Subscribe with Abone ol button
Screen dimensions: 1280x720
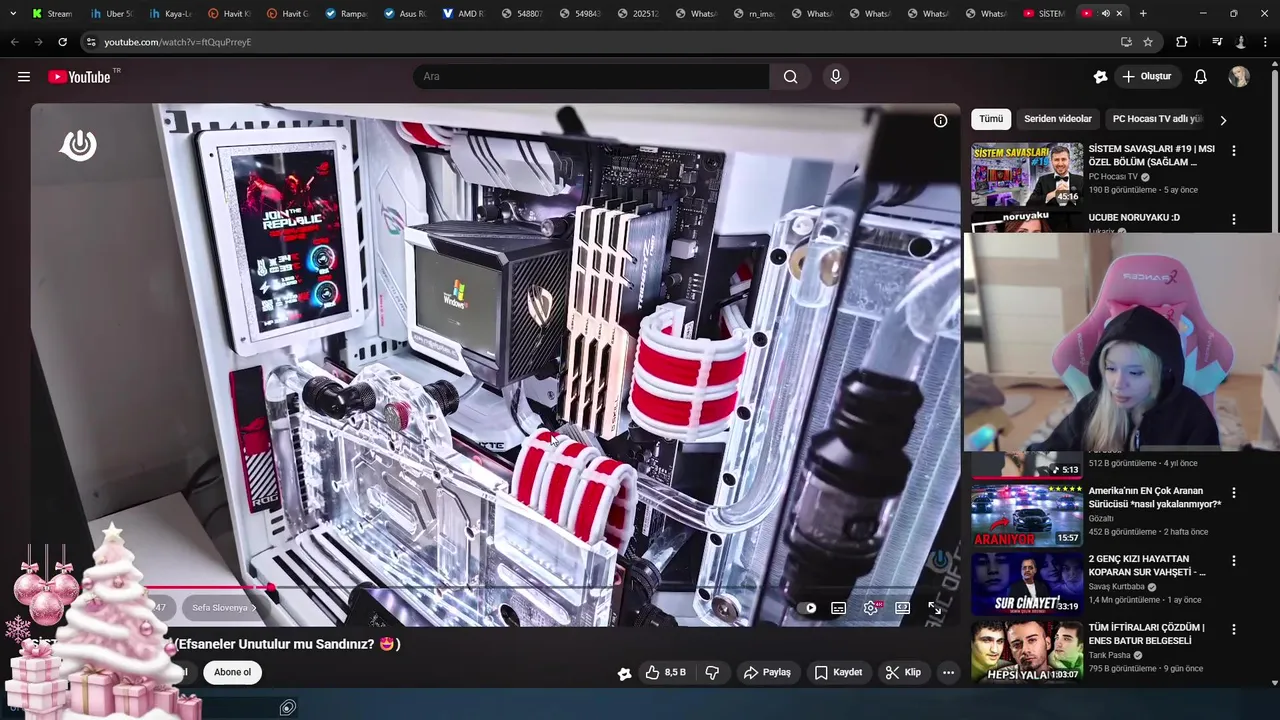click(x=232, y=673)
